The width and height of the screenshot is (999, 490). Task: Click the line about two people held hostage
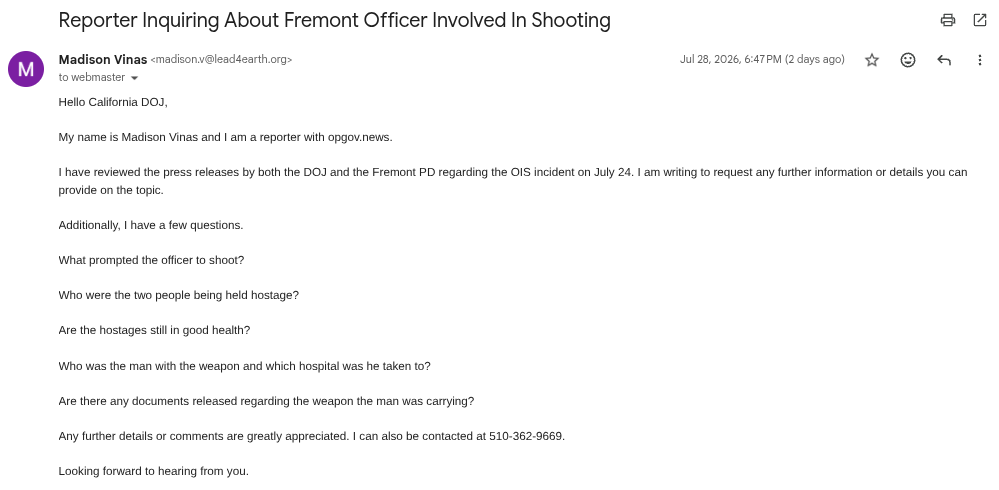point(178,295)
